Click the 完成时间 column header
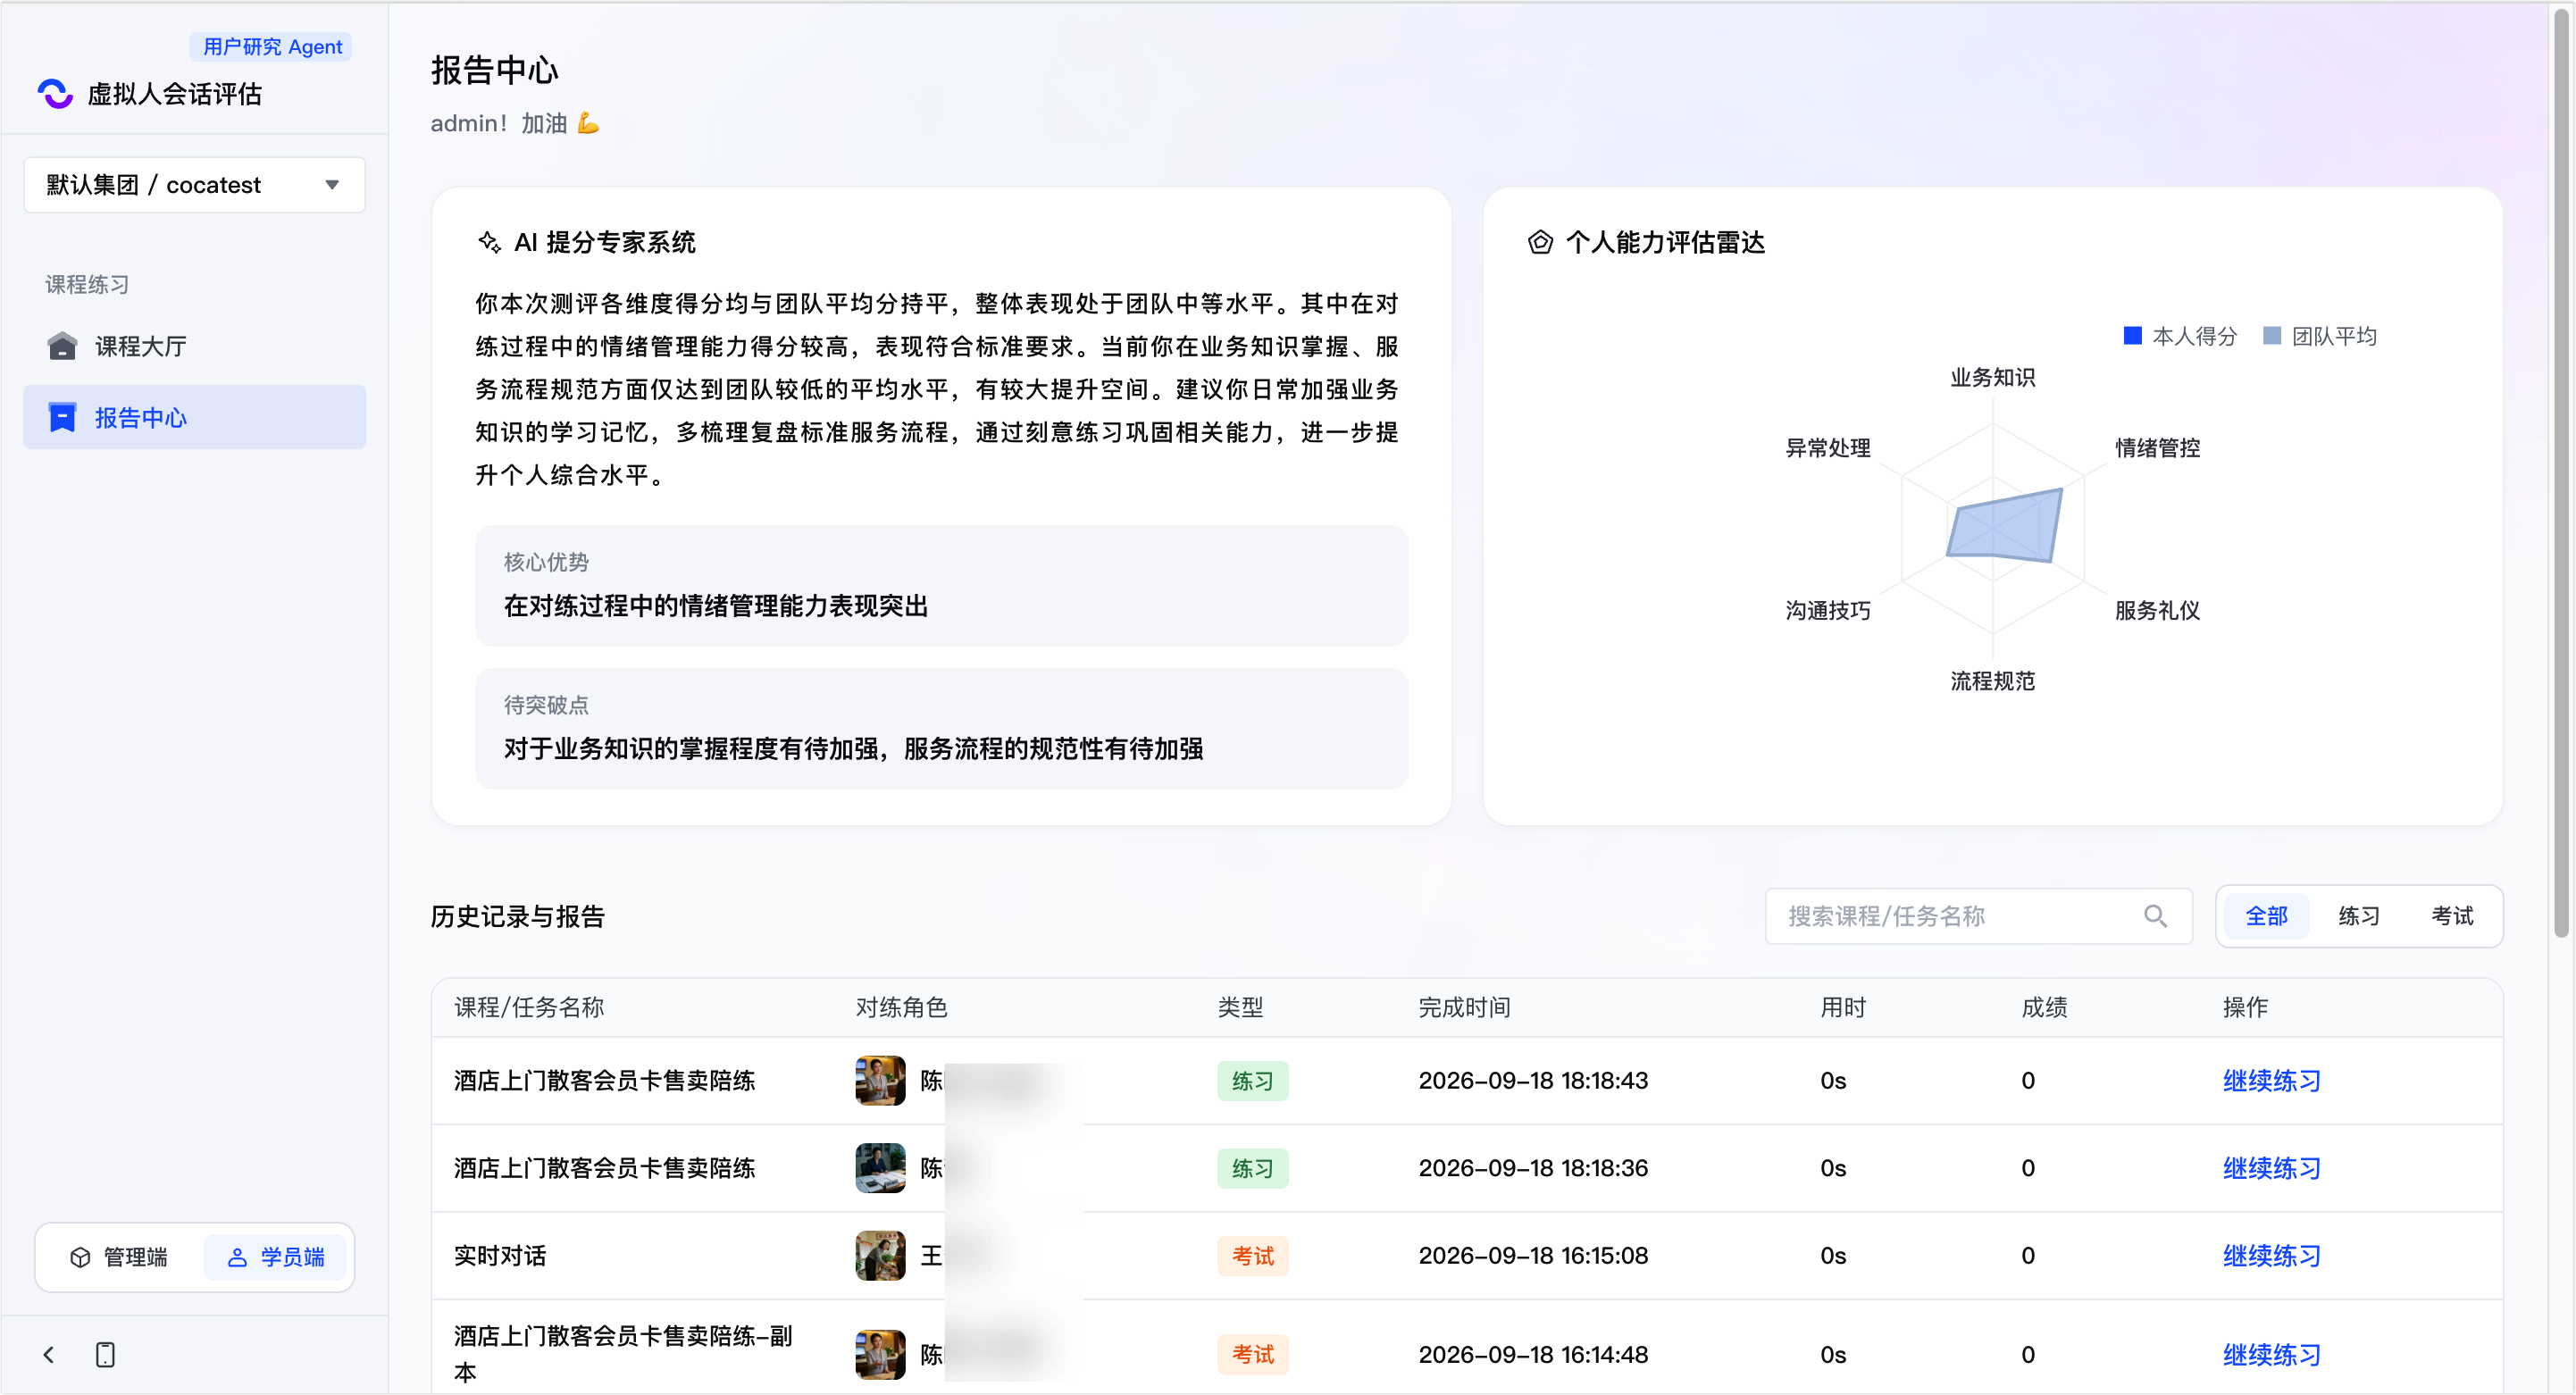2576x1395 pixels. (1464, 1007)
